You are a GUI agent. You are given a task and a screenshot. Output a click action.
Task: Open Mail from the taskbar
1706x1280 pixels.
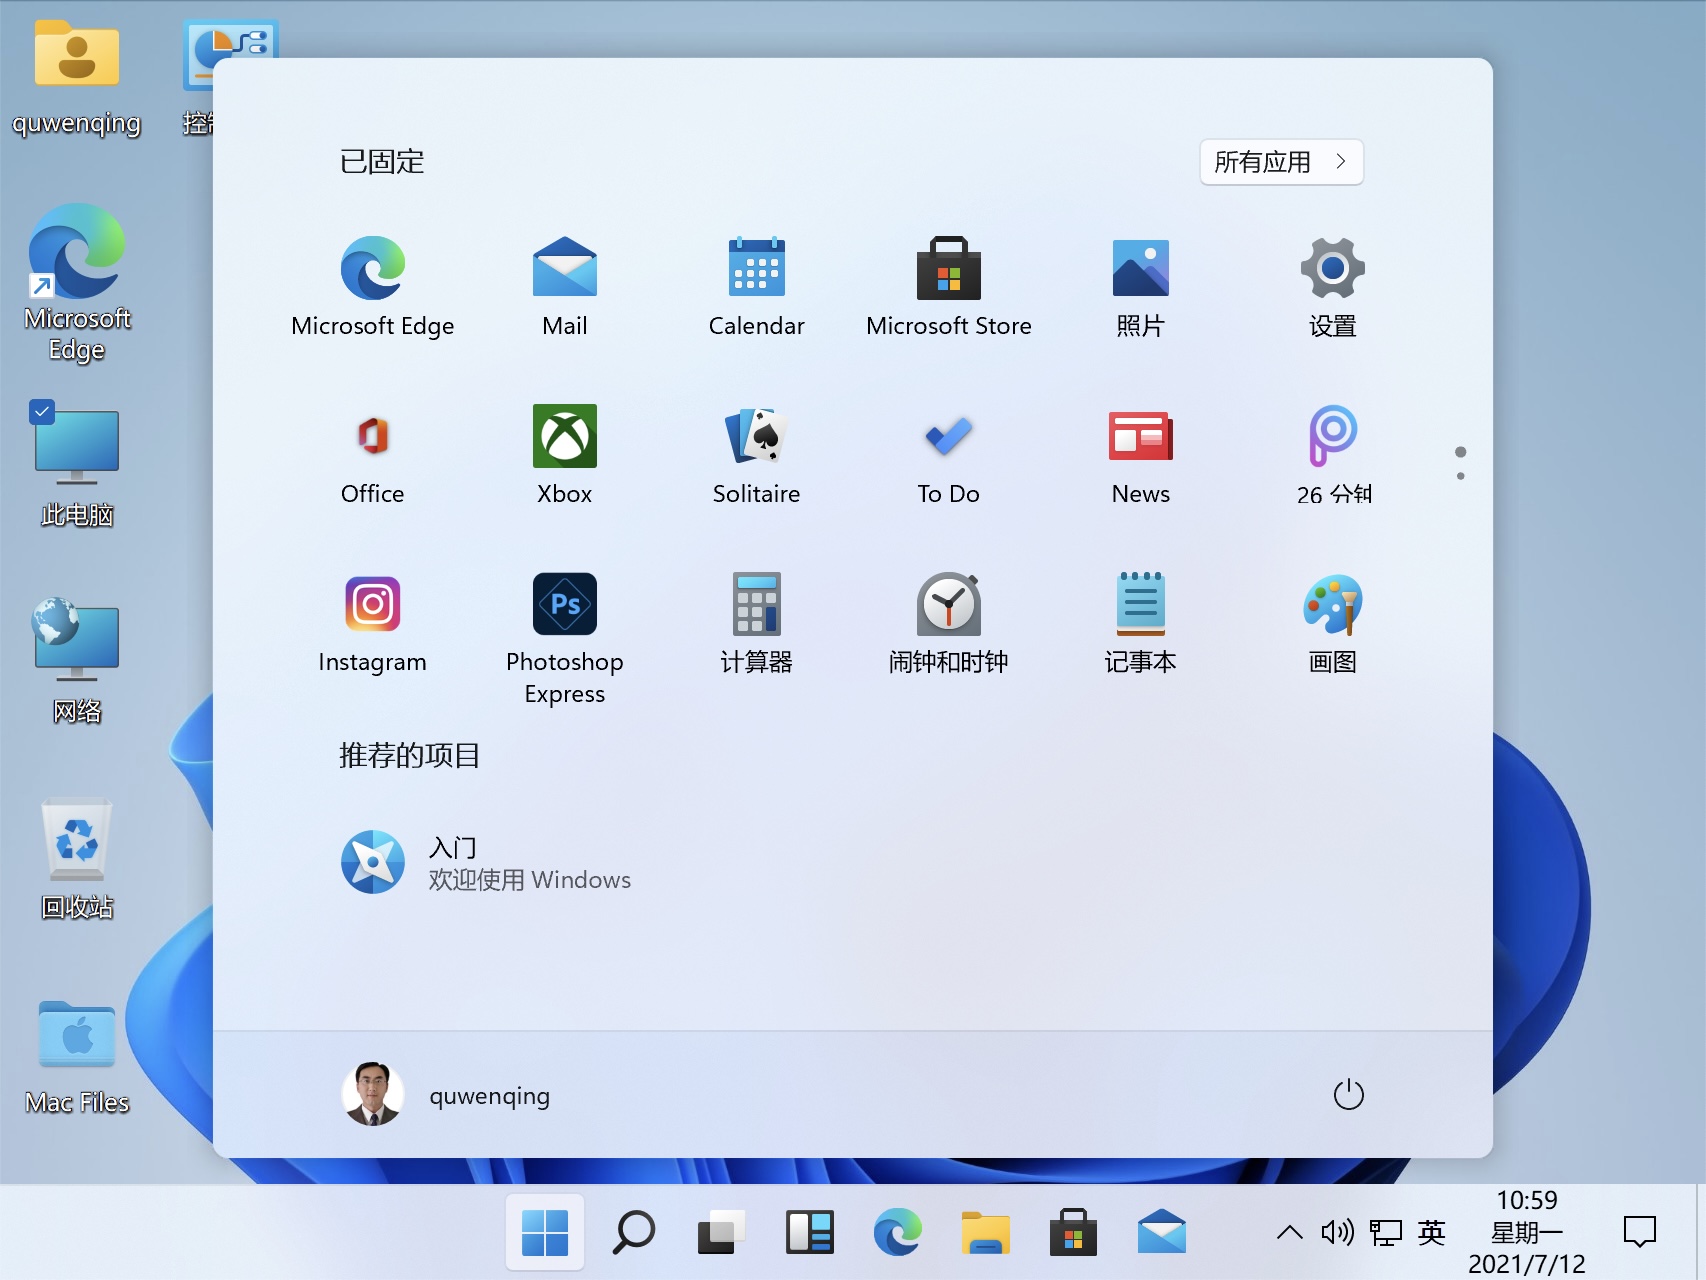(x=1161, y=1232)
